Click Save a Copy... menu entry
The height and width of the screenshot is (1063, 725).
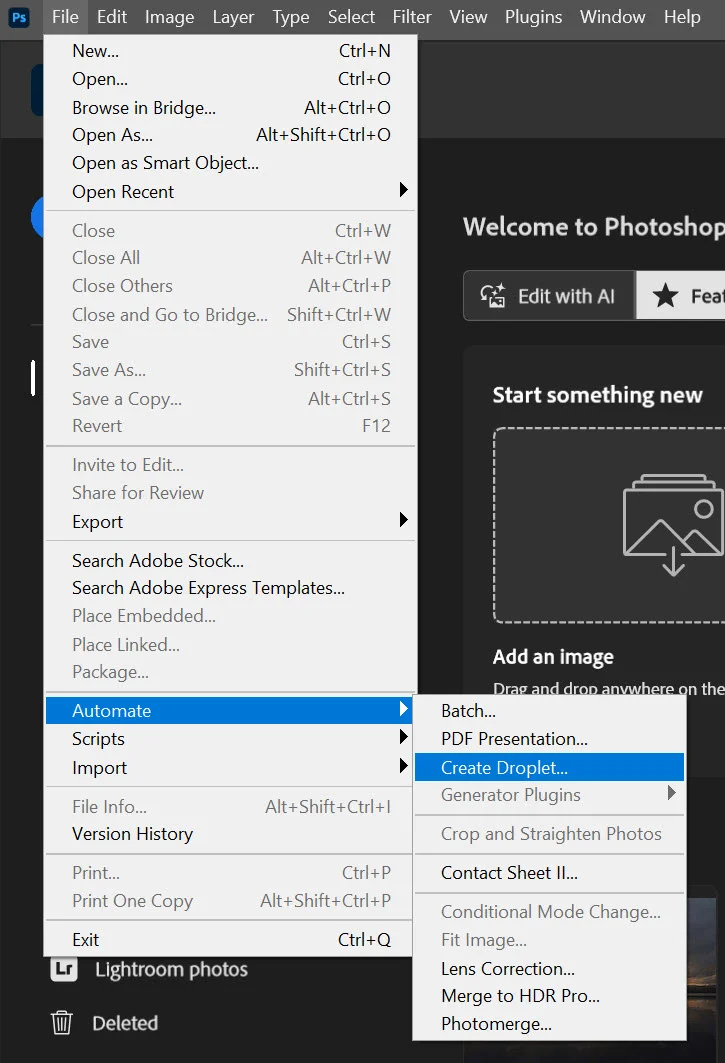[x=231, y=399]
